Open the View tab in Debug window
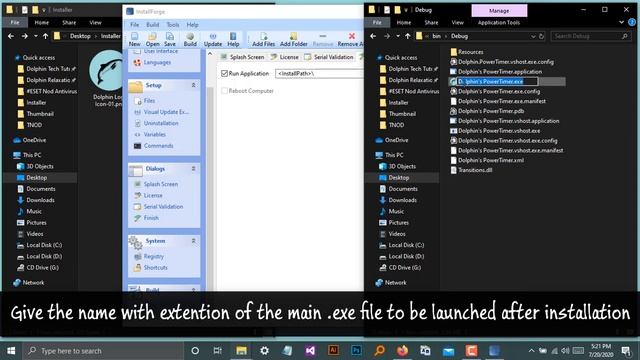Screen dimensions: 640x360 pos(458,22)
